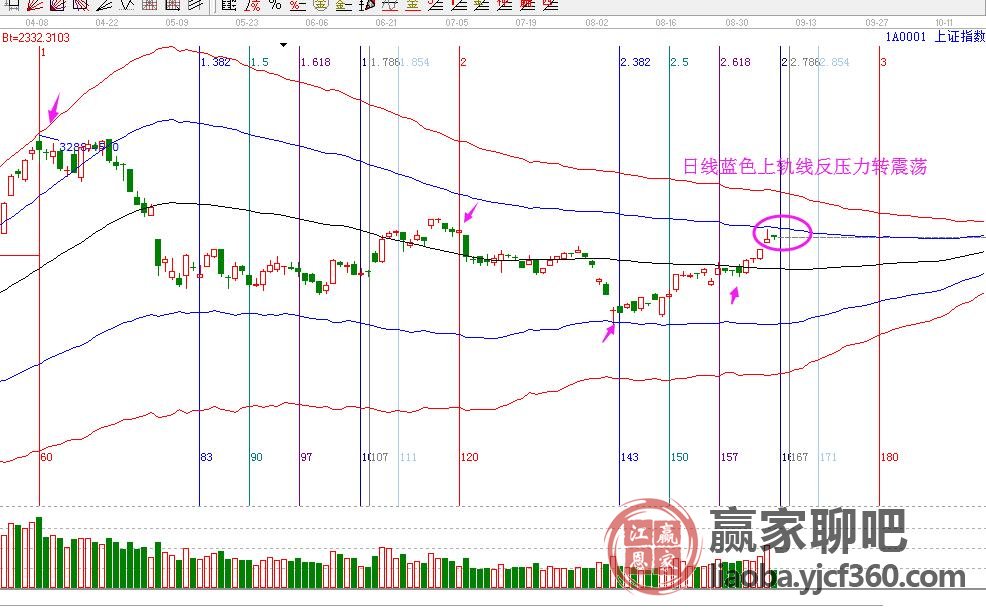Click day count 143 at bottom

coord(629,457)
